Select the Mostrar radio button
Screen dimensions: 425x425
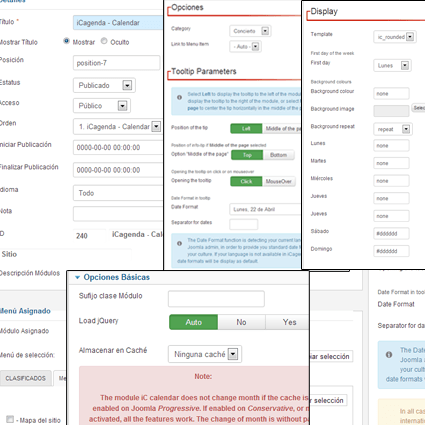(x=66, y=41)
